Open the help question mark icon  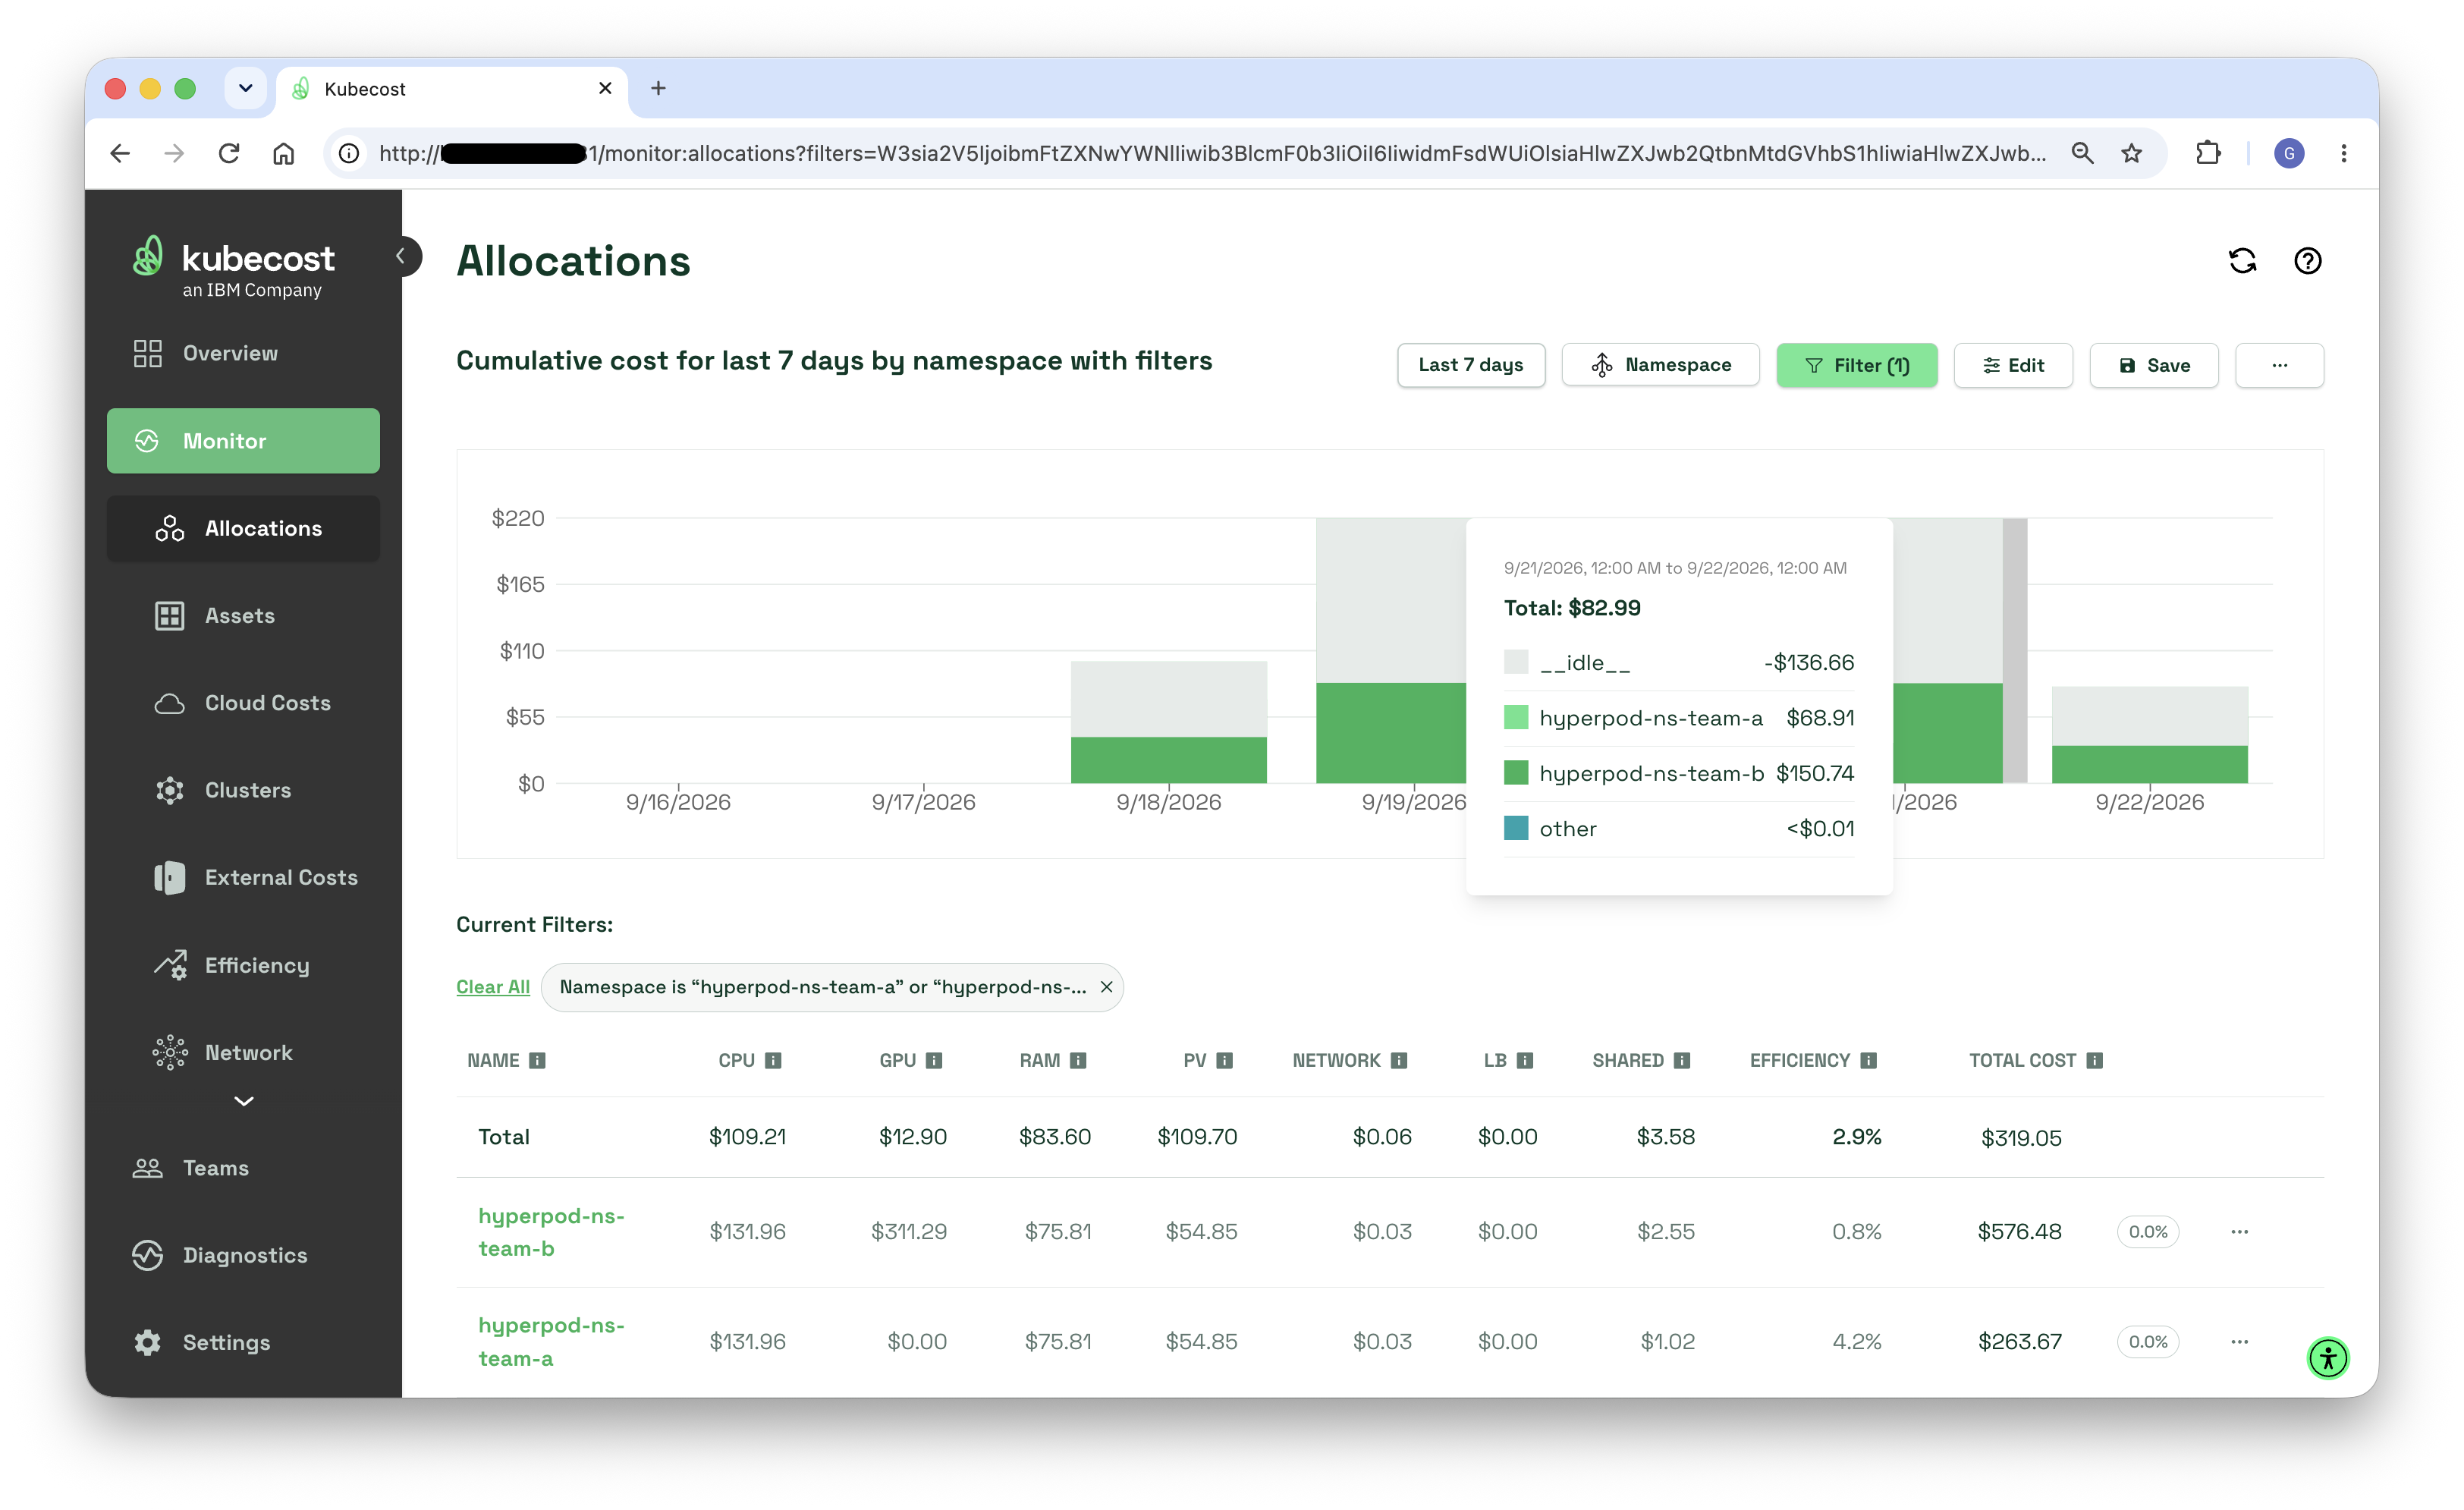(2307, 261)
